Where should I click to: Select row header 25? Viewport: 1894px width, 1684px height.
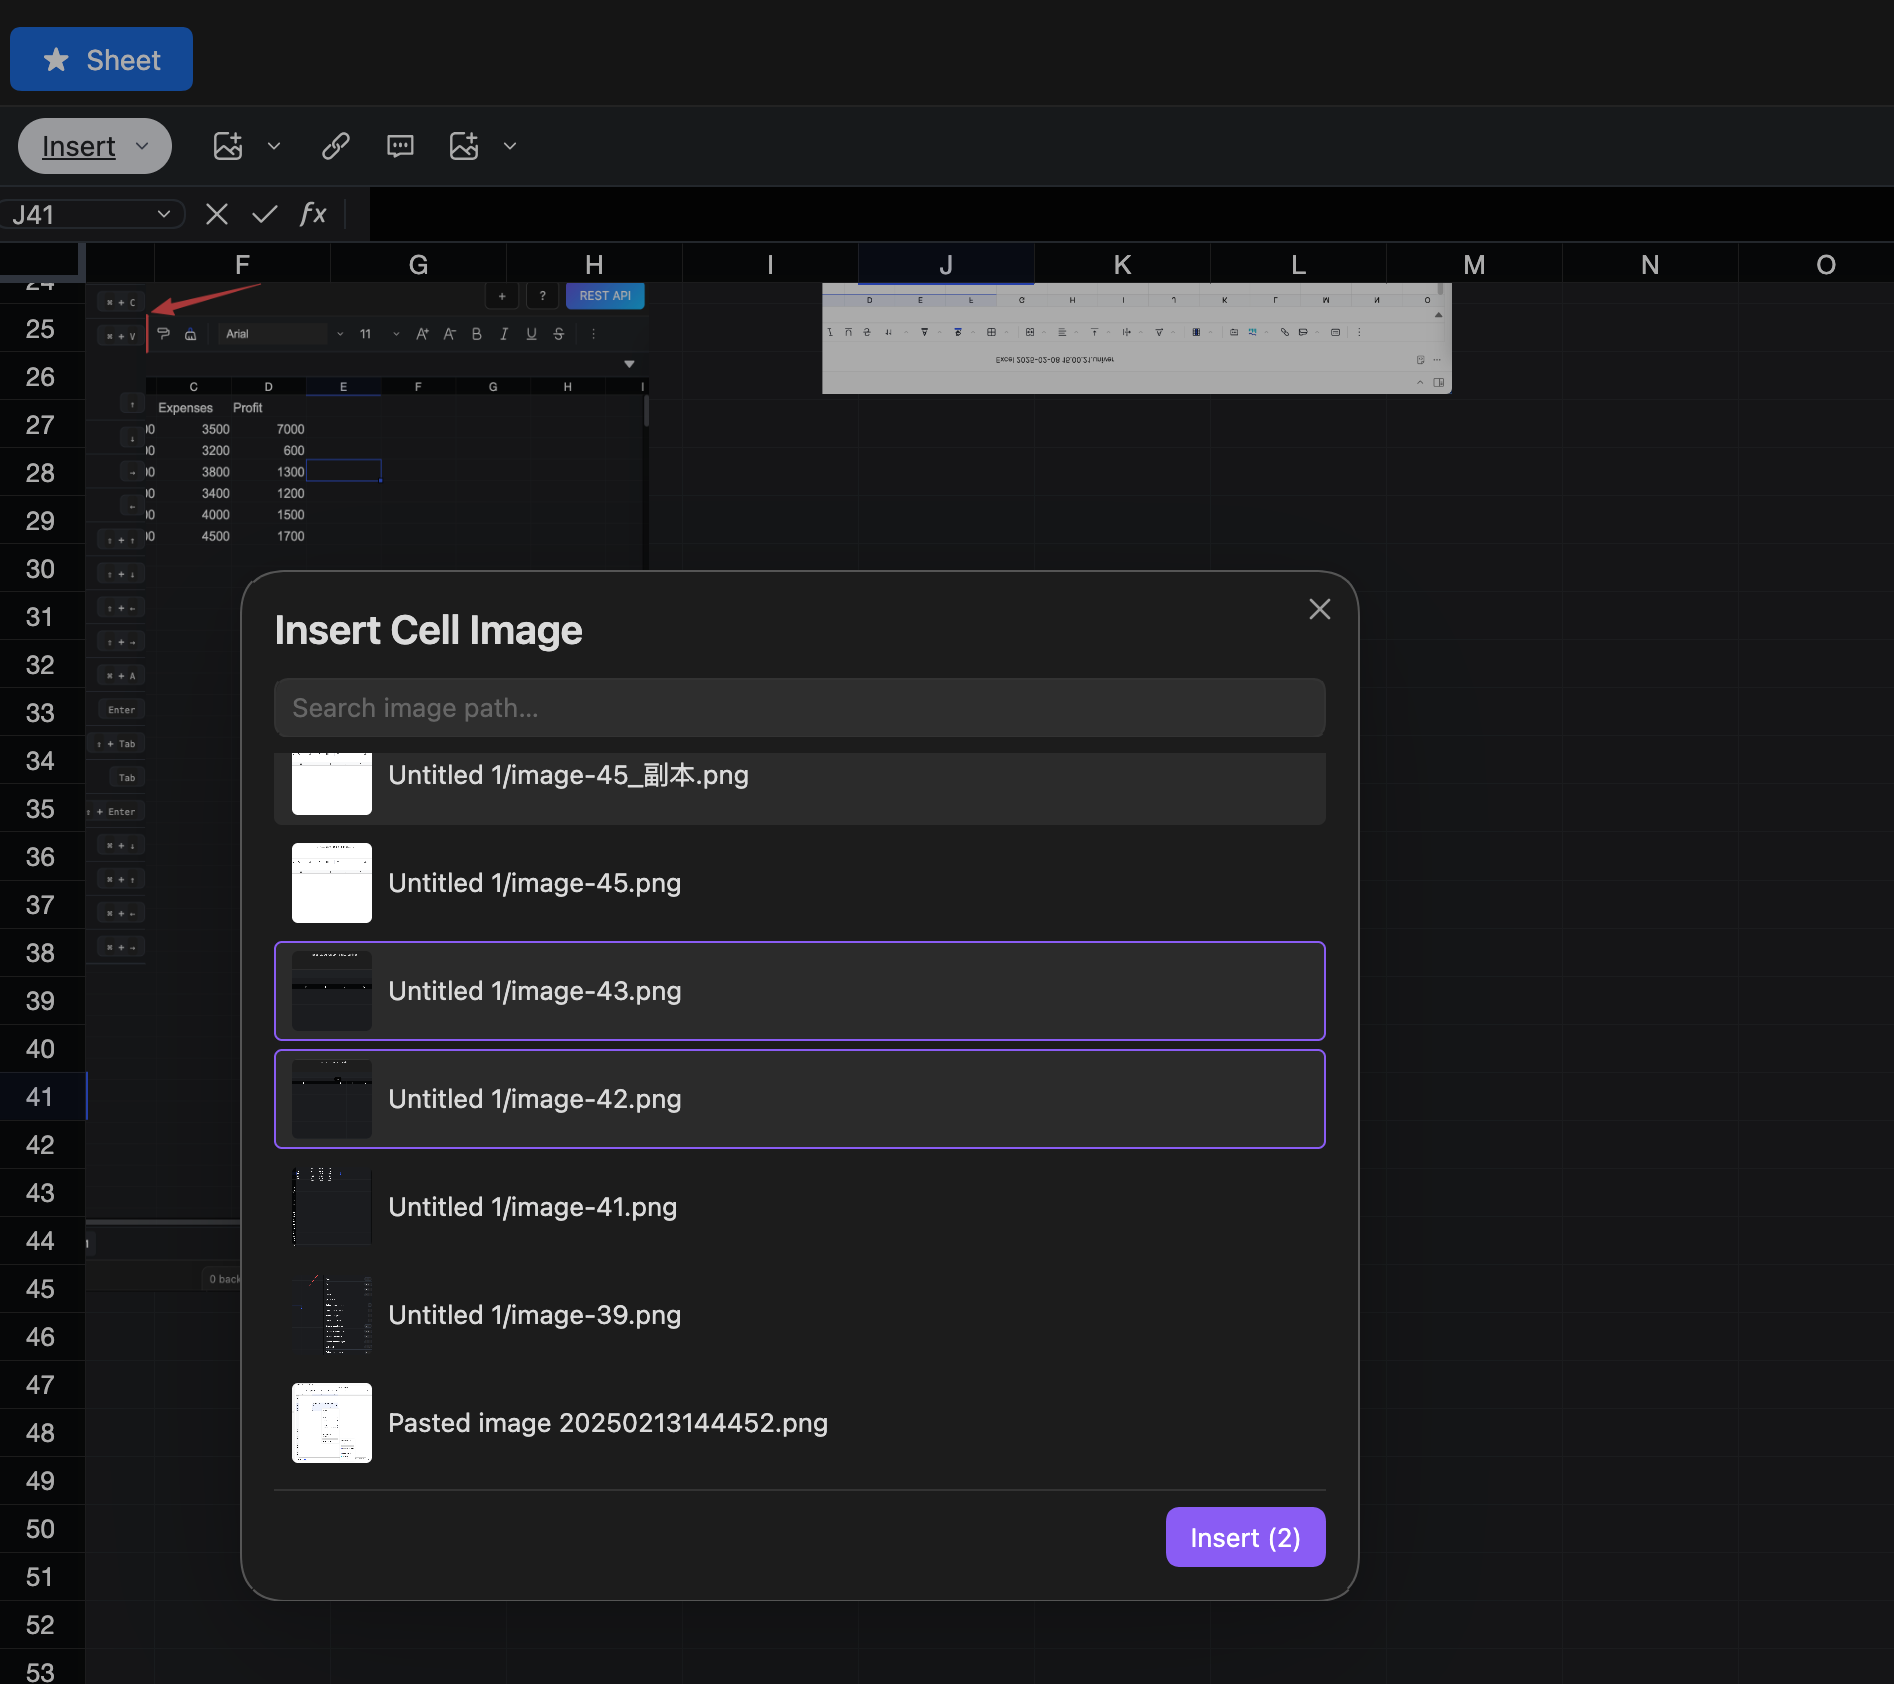(x=42, y=329)
